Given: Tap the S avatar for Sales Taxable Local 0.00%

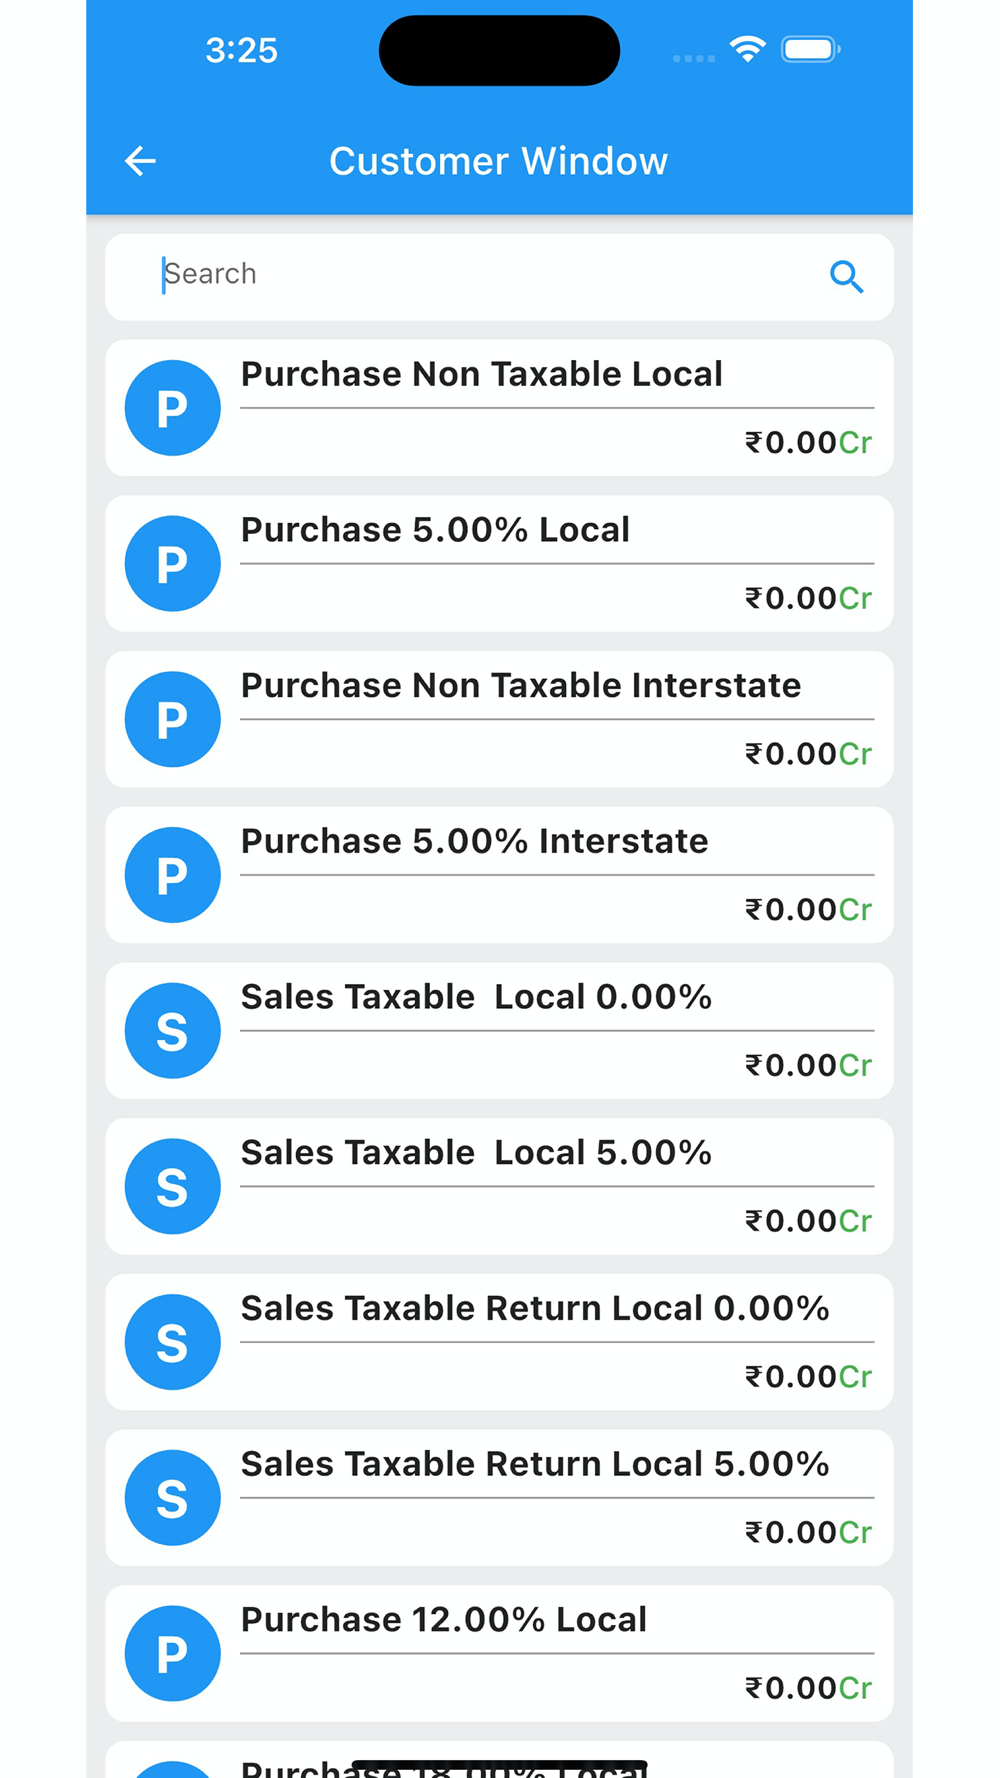Looking at the screenshot, I should pyautogui.click(x=172, y=1031).
